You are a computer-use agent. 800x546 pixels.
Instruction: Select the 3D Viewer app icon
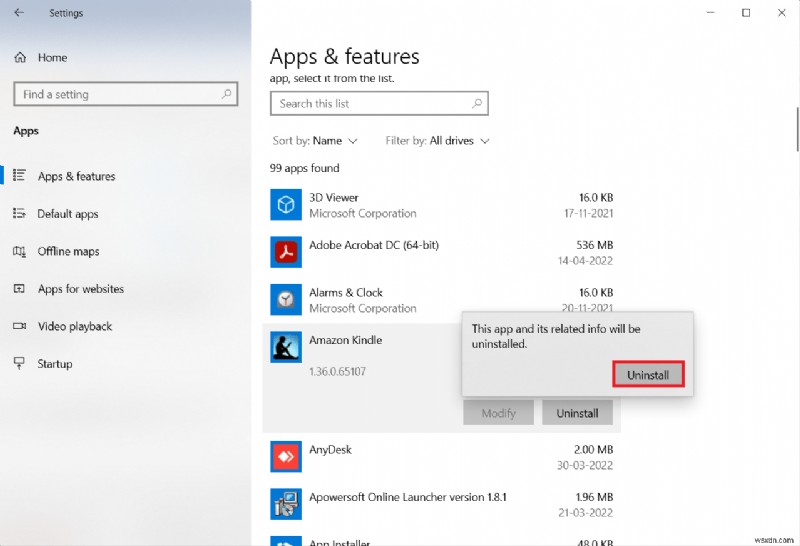tap(286, 205)
